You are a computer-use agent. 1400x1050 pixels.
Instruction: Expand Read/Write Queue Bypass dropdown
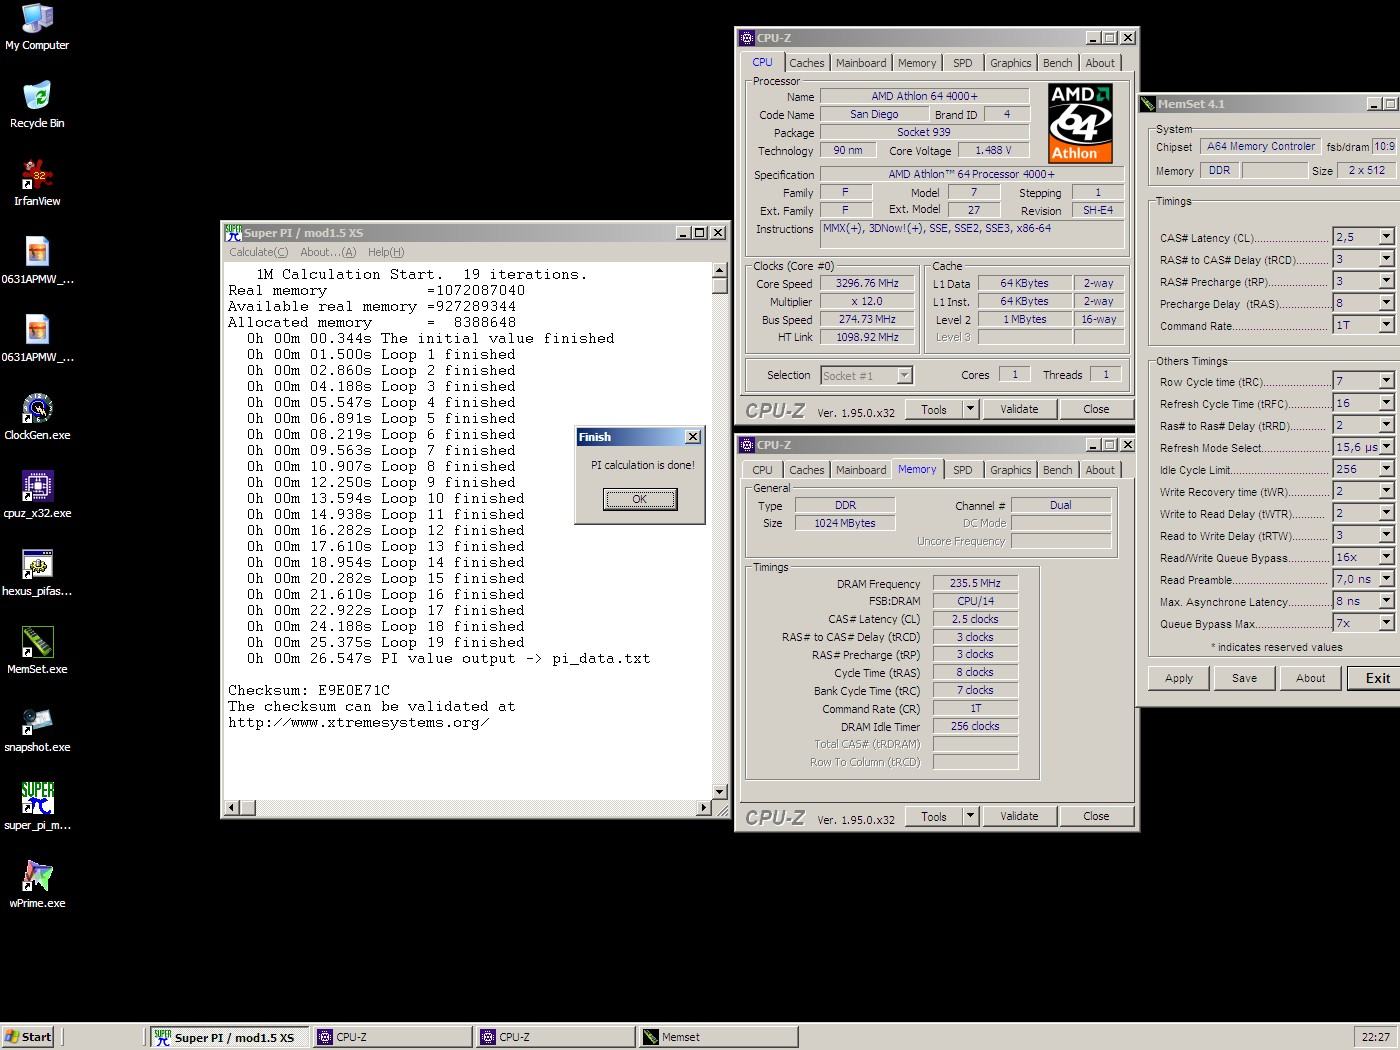1386,557
